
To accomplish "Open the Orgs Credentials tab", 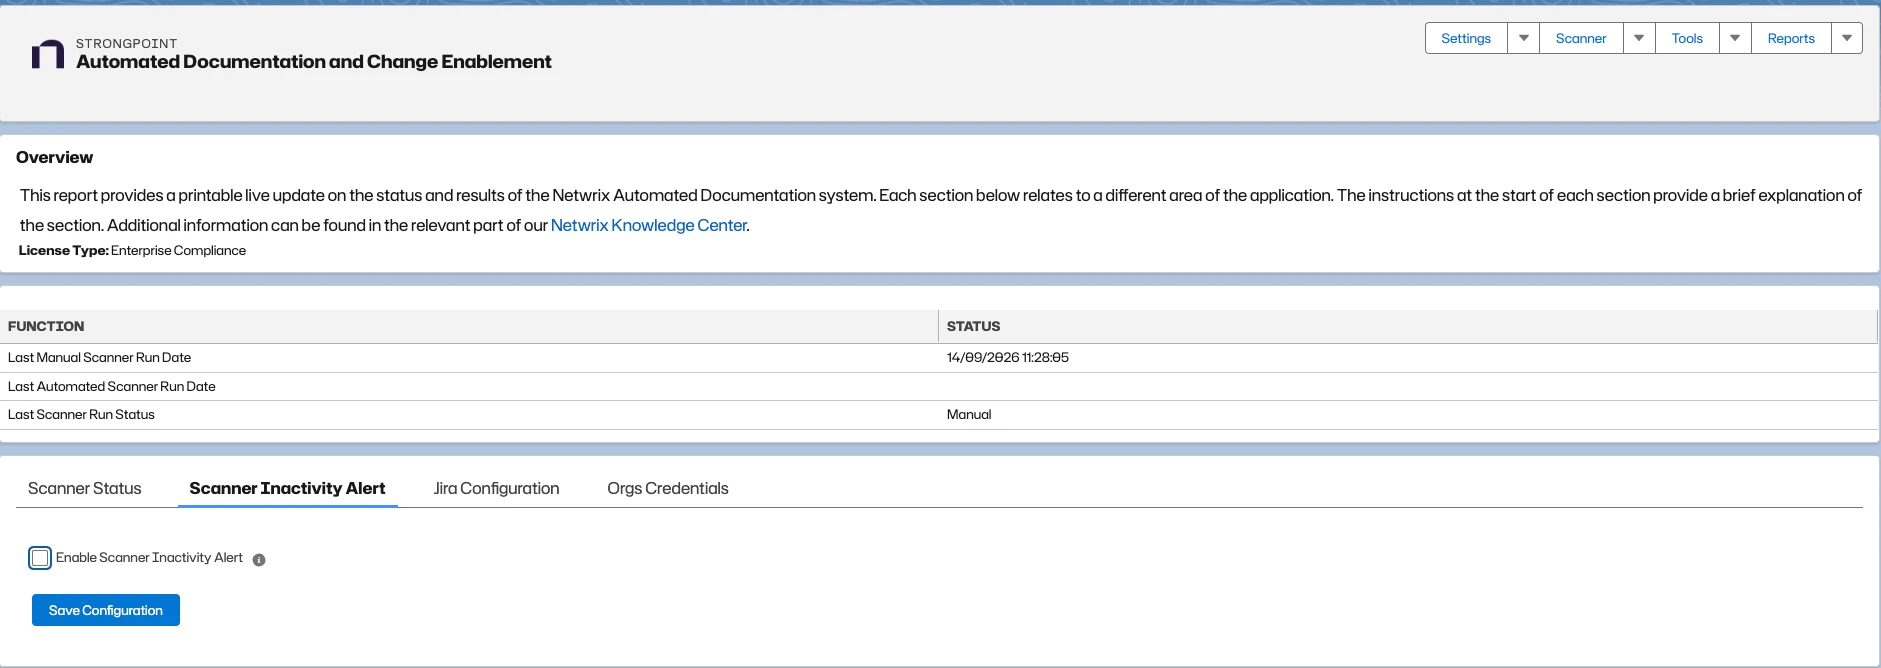I will [x=668, y=488].
